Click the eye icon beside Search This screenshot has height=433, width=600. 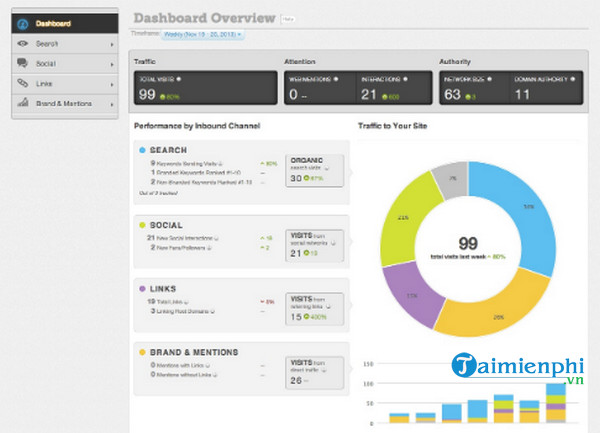[23, 44]
